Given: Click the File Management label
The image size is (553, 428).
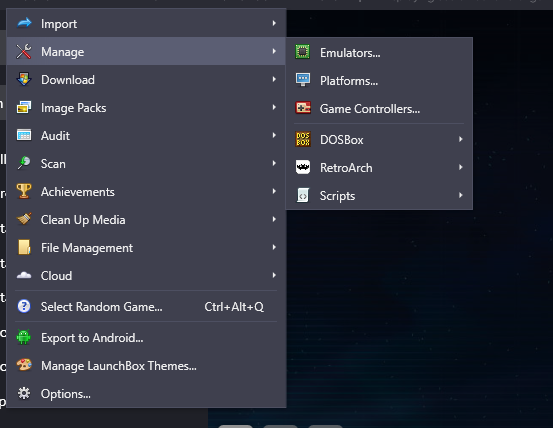Looking at the screenshot, I should 87,248.
